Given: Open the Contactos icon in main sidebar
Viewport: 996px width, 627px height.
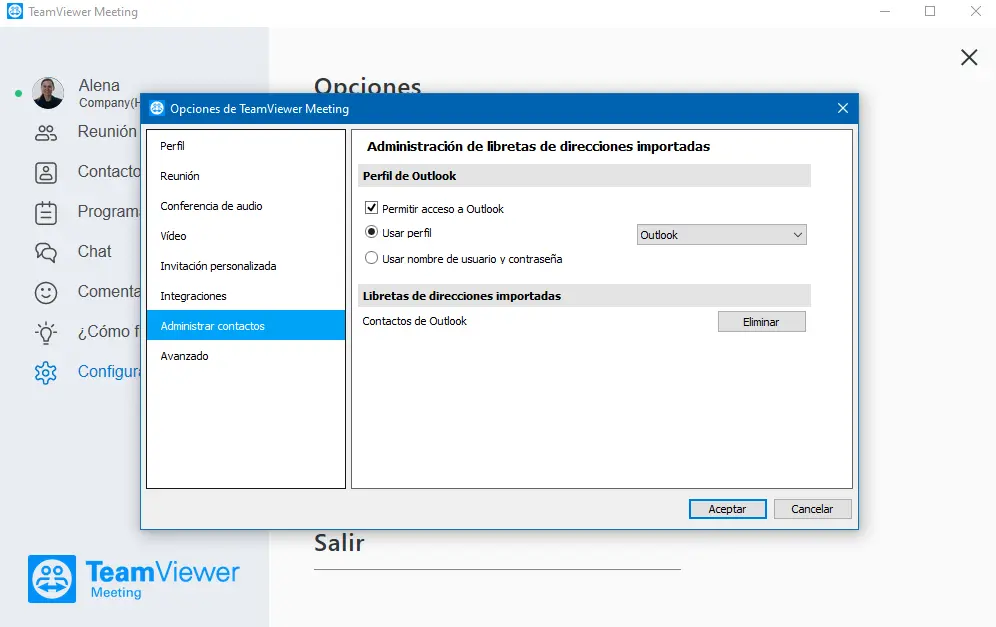Looking at the screenshot, I should [46, 173].
